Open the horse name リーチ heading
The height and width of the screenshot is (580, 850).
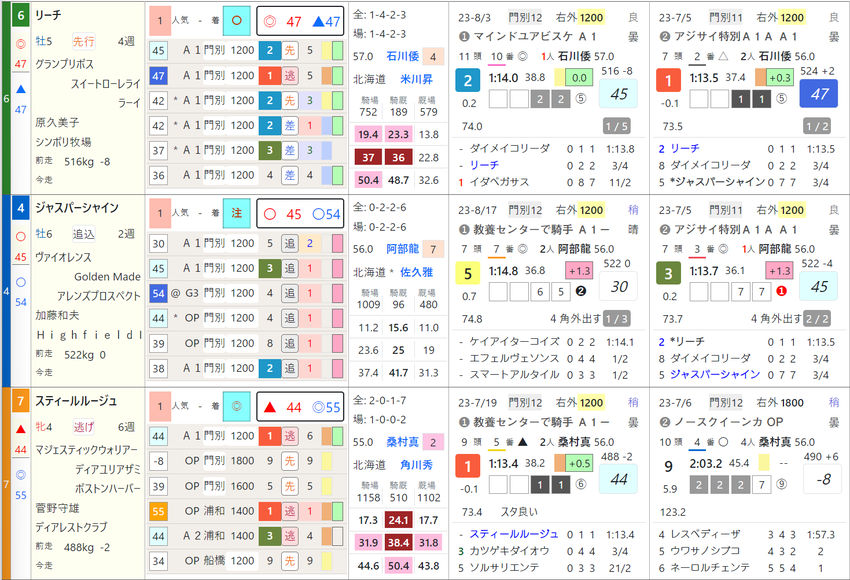click(x=48, y=15)
